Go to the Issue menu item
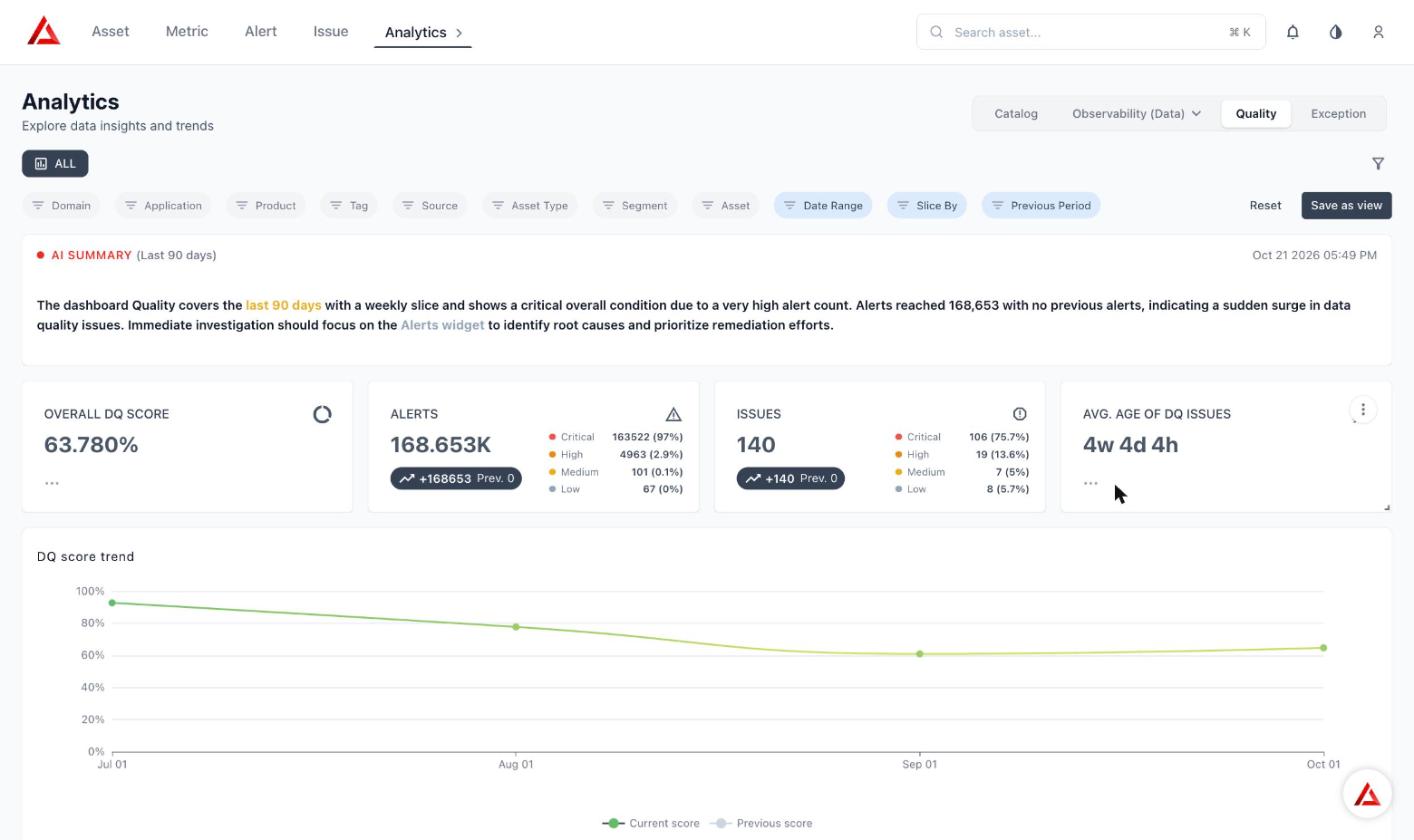This screenshot has width=1414, height=840. (x=331, y=31)
